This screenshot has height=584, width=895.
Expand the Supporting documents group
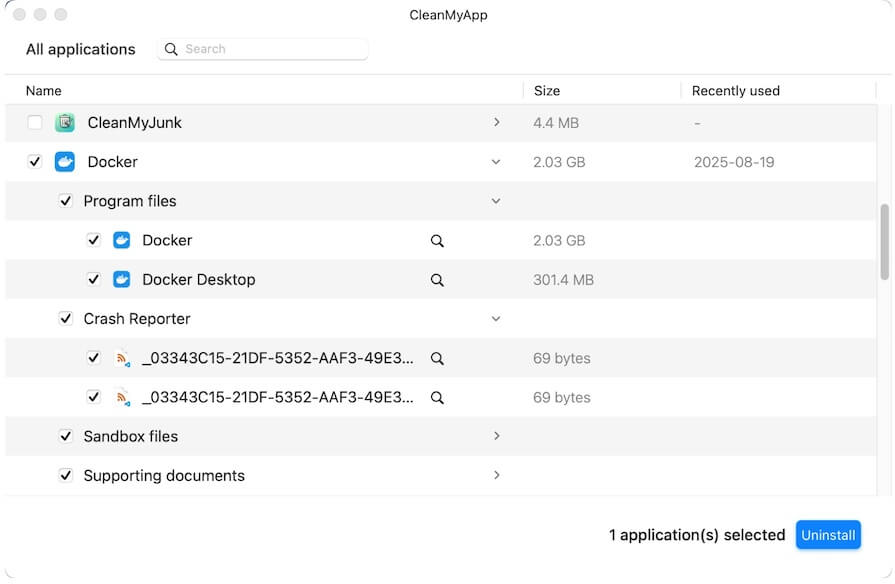pos(497,475)
